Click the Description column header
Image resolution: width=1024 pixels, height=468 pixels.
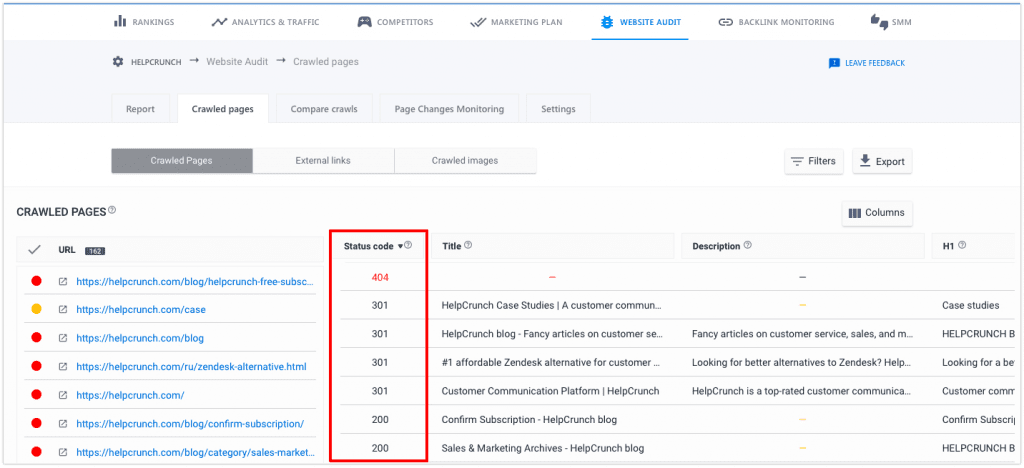click(x=803, y=246)
